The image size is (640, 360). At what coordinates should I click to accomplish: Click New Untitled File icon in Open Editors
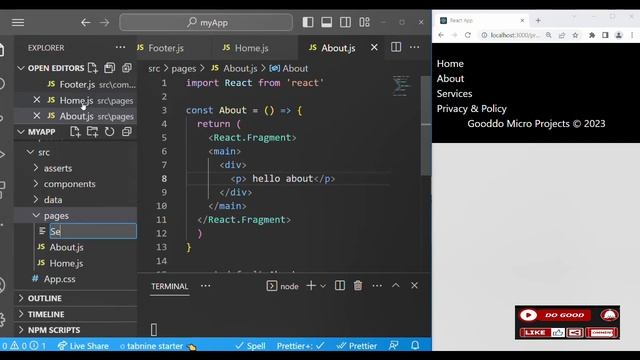point(93,68)
